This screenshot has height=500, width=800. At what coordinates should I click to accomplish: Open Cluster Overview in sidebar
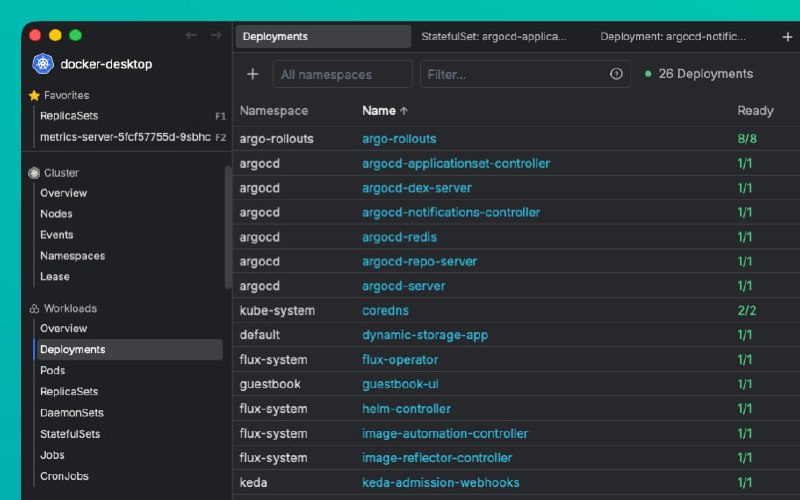point(63,193)
